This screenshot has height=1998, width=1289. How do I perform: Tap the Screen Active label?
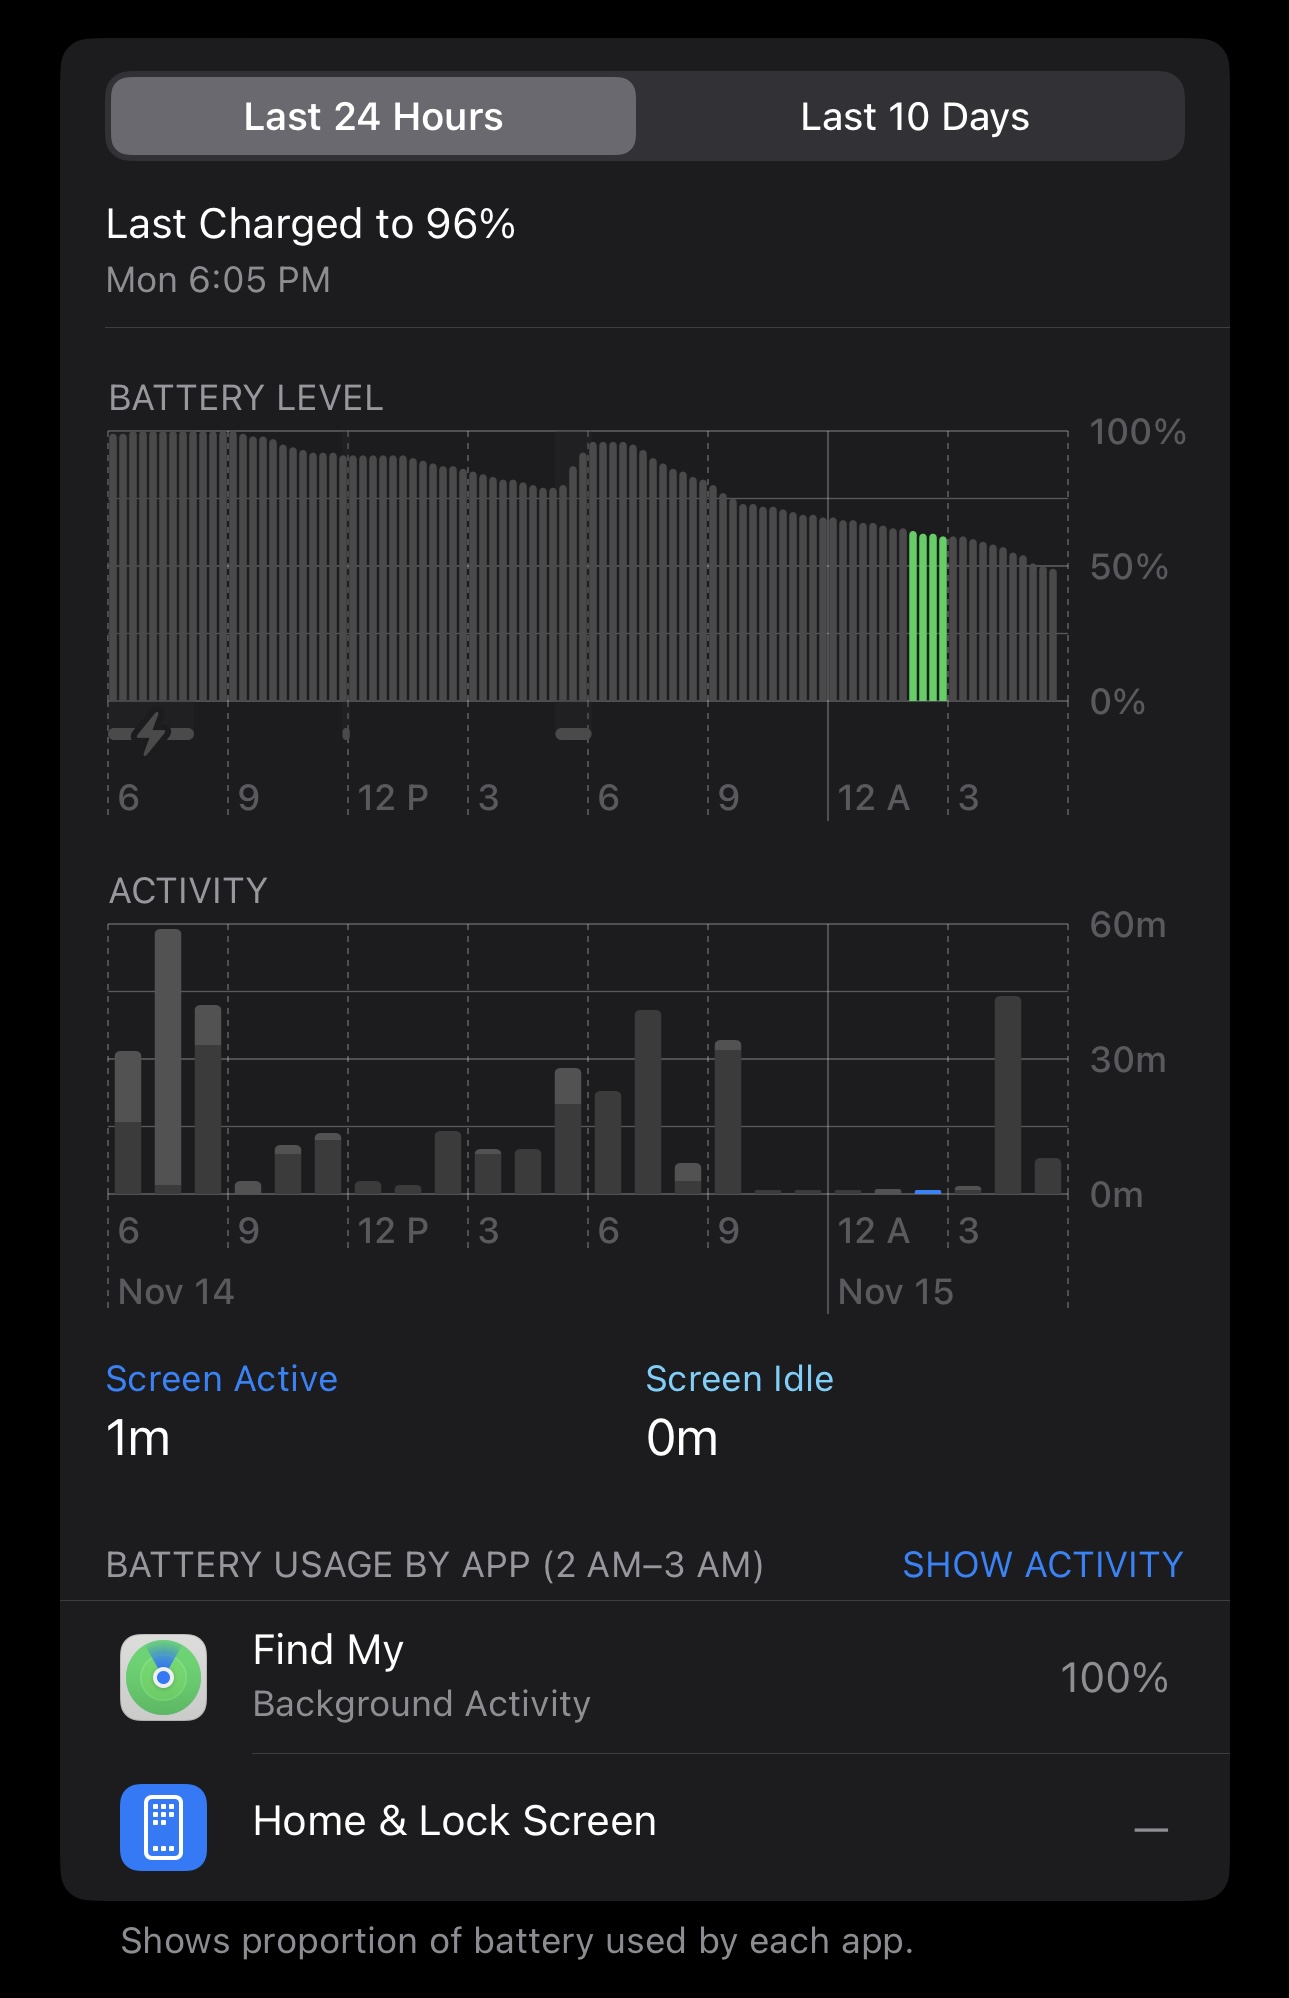pyautogui.click(x=222, y=1379)
